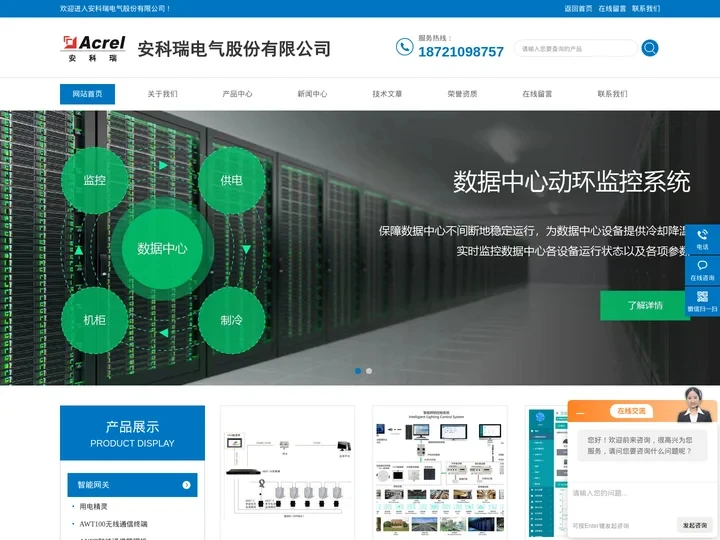Click the arrow icon on 智能网关
Image resolution: width=720 pixels, height=540 pixels.
(x=186, y=485)
